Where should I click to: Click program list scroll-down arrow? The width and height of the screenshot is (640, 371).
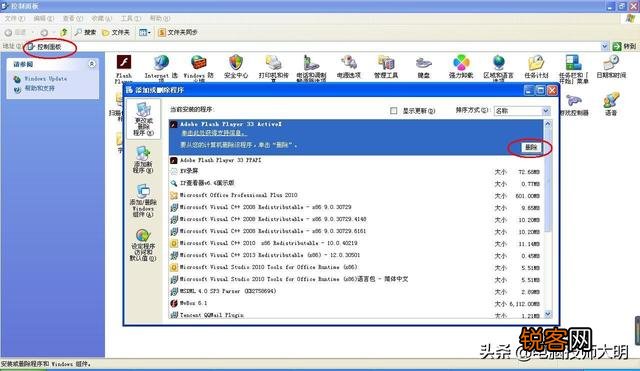point(548,314)
